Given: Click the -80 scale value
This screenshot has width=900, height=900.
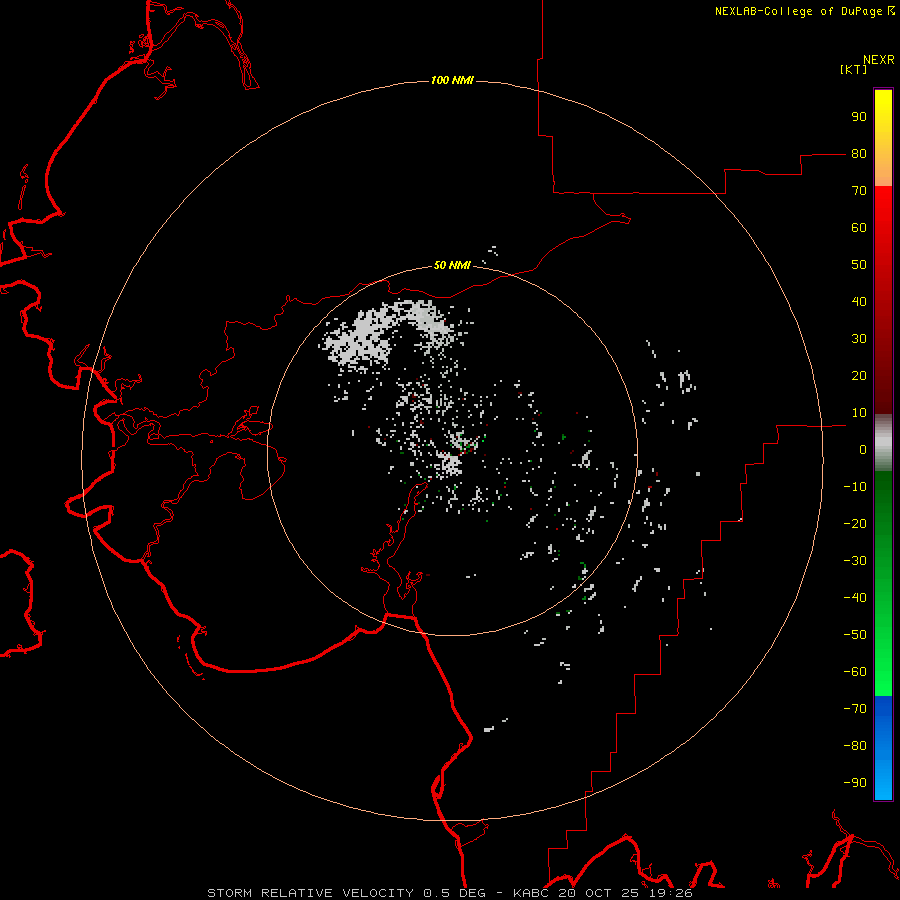Looking at the screenshot, I should click(855, 746).
